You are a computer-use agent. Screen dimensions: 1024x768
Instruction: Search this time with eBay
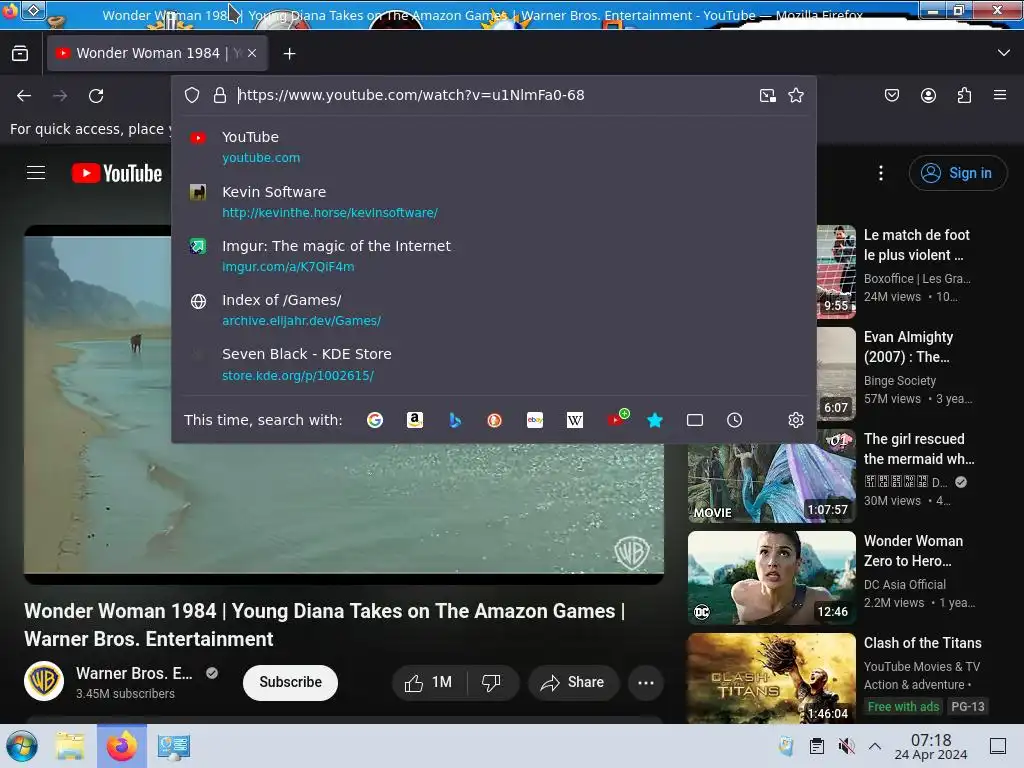click(x=535, y=420)
